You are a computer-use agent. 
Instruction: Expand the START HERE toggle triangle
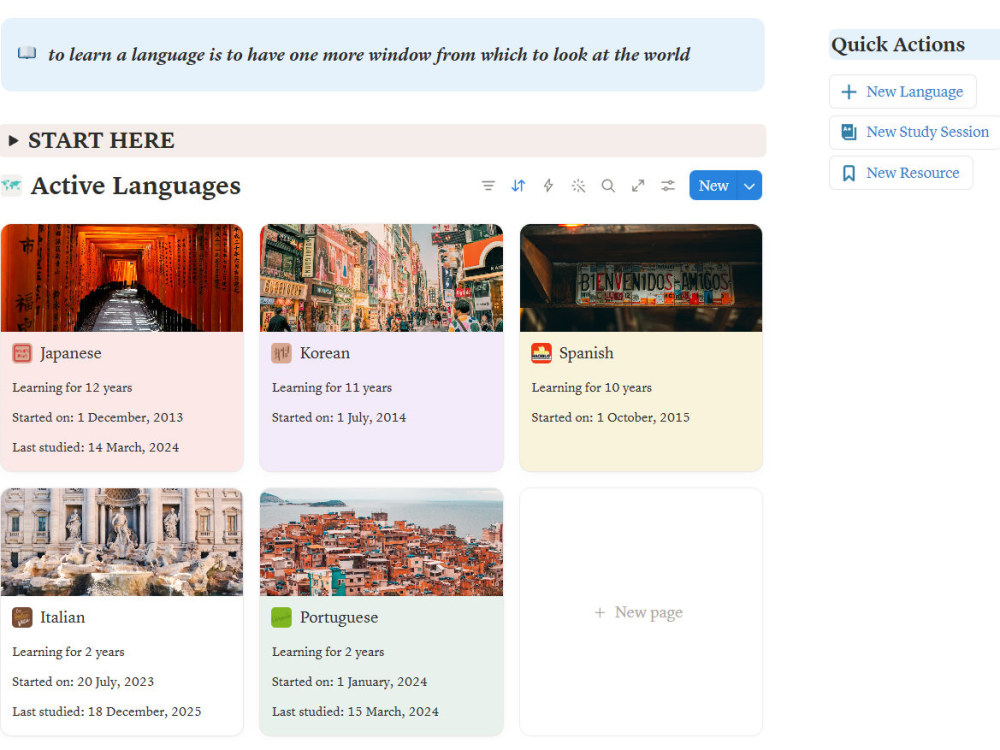tap(13, 140)
